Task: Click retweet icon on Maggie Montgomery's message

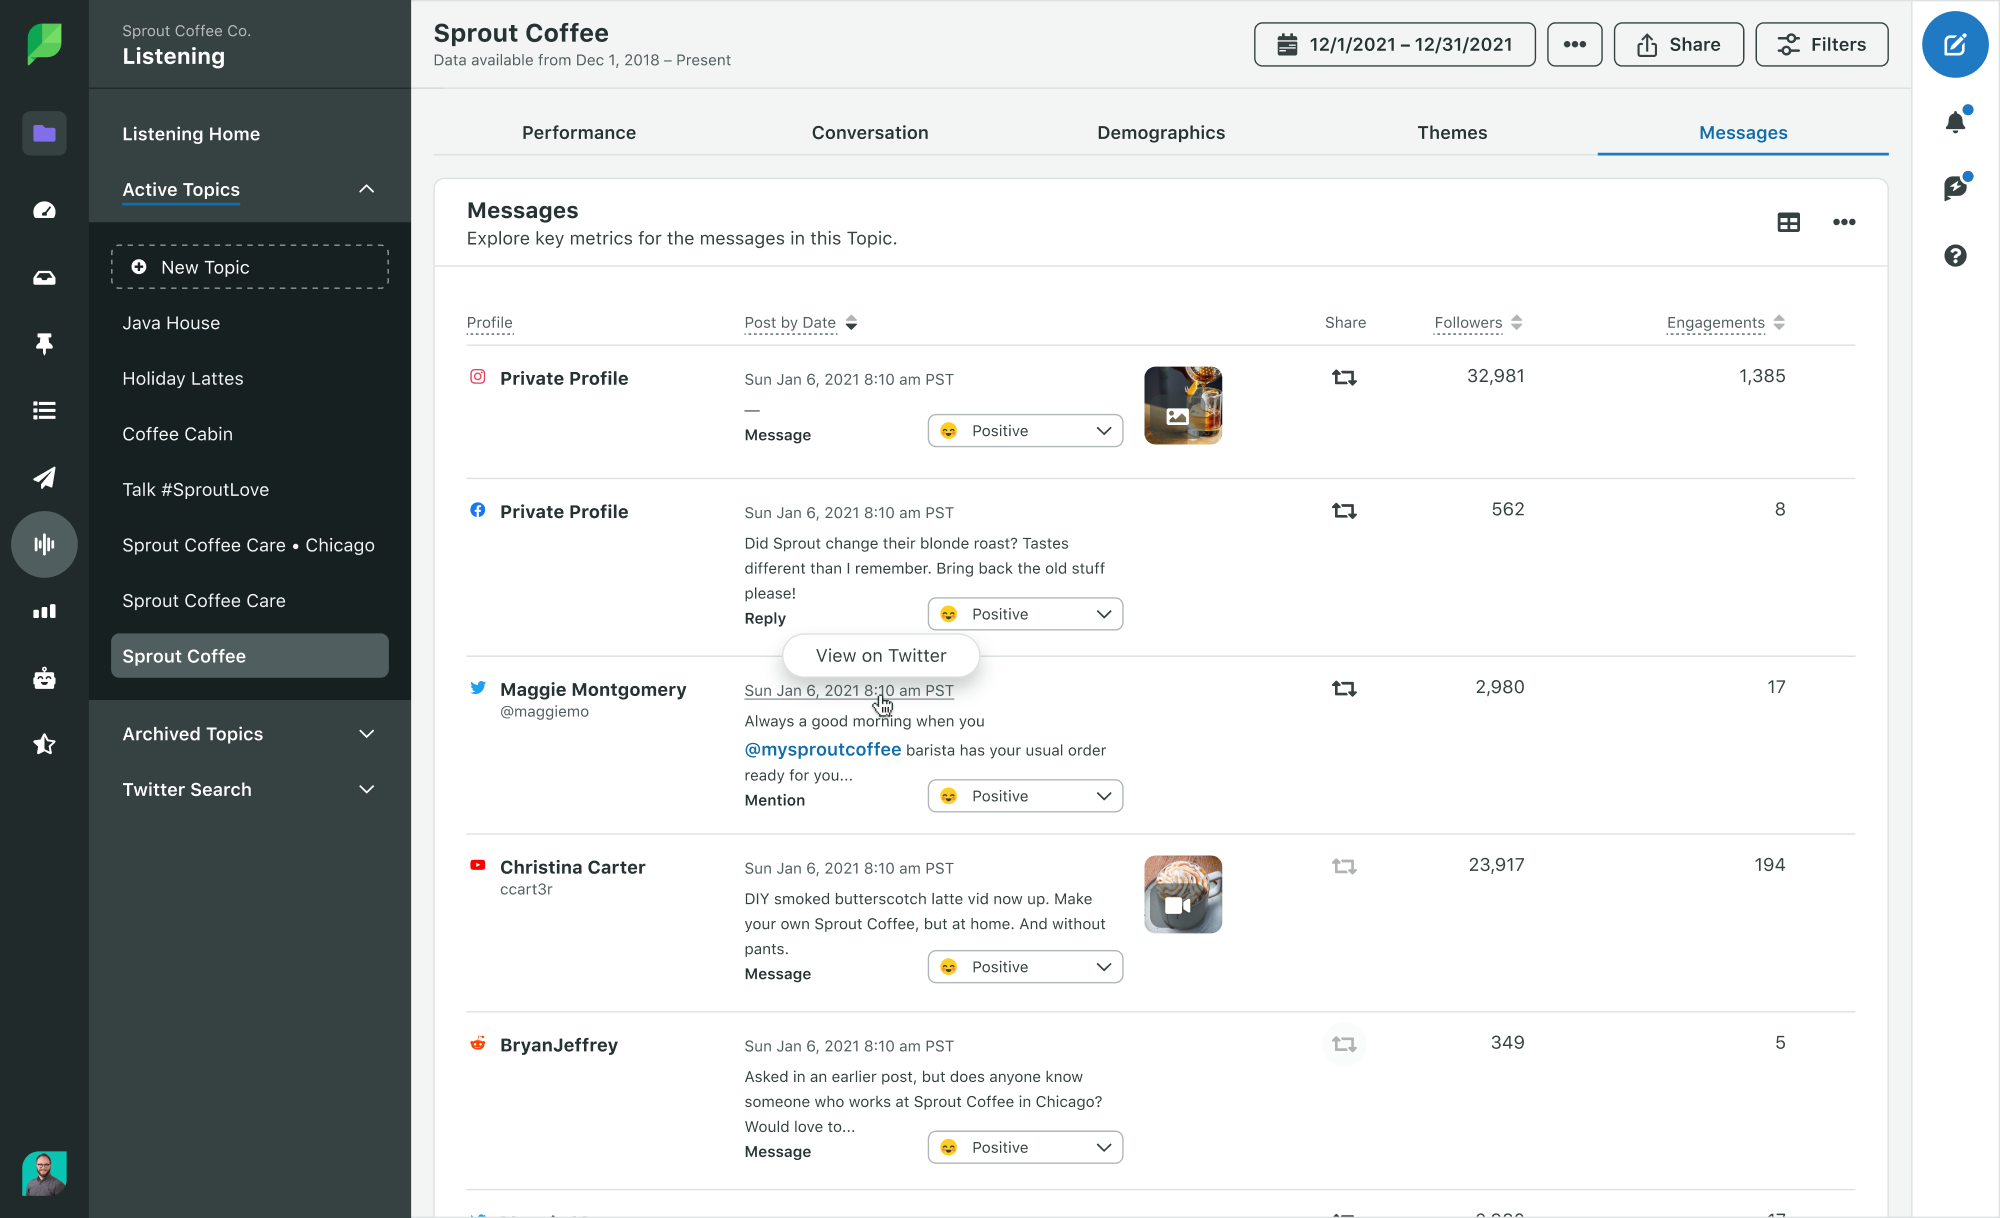Action: (x=1344, y=688)
